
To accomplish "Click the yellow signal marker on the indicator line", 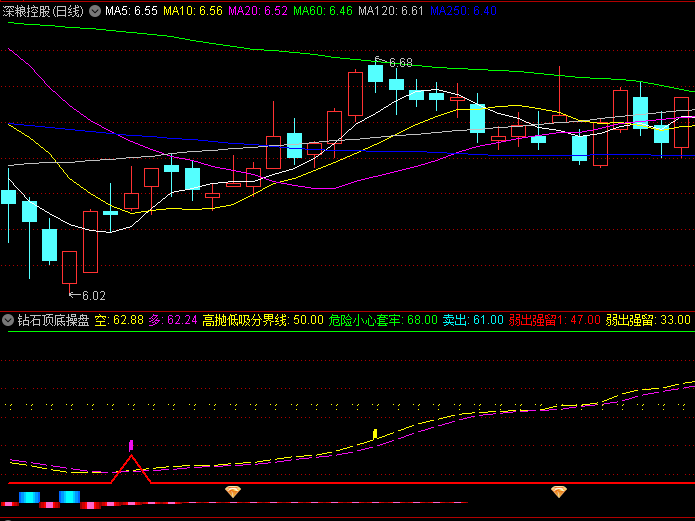I will [375, 434].
